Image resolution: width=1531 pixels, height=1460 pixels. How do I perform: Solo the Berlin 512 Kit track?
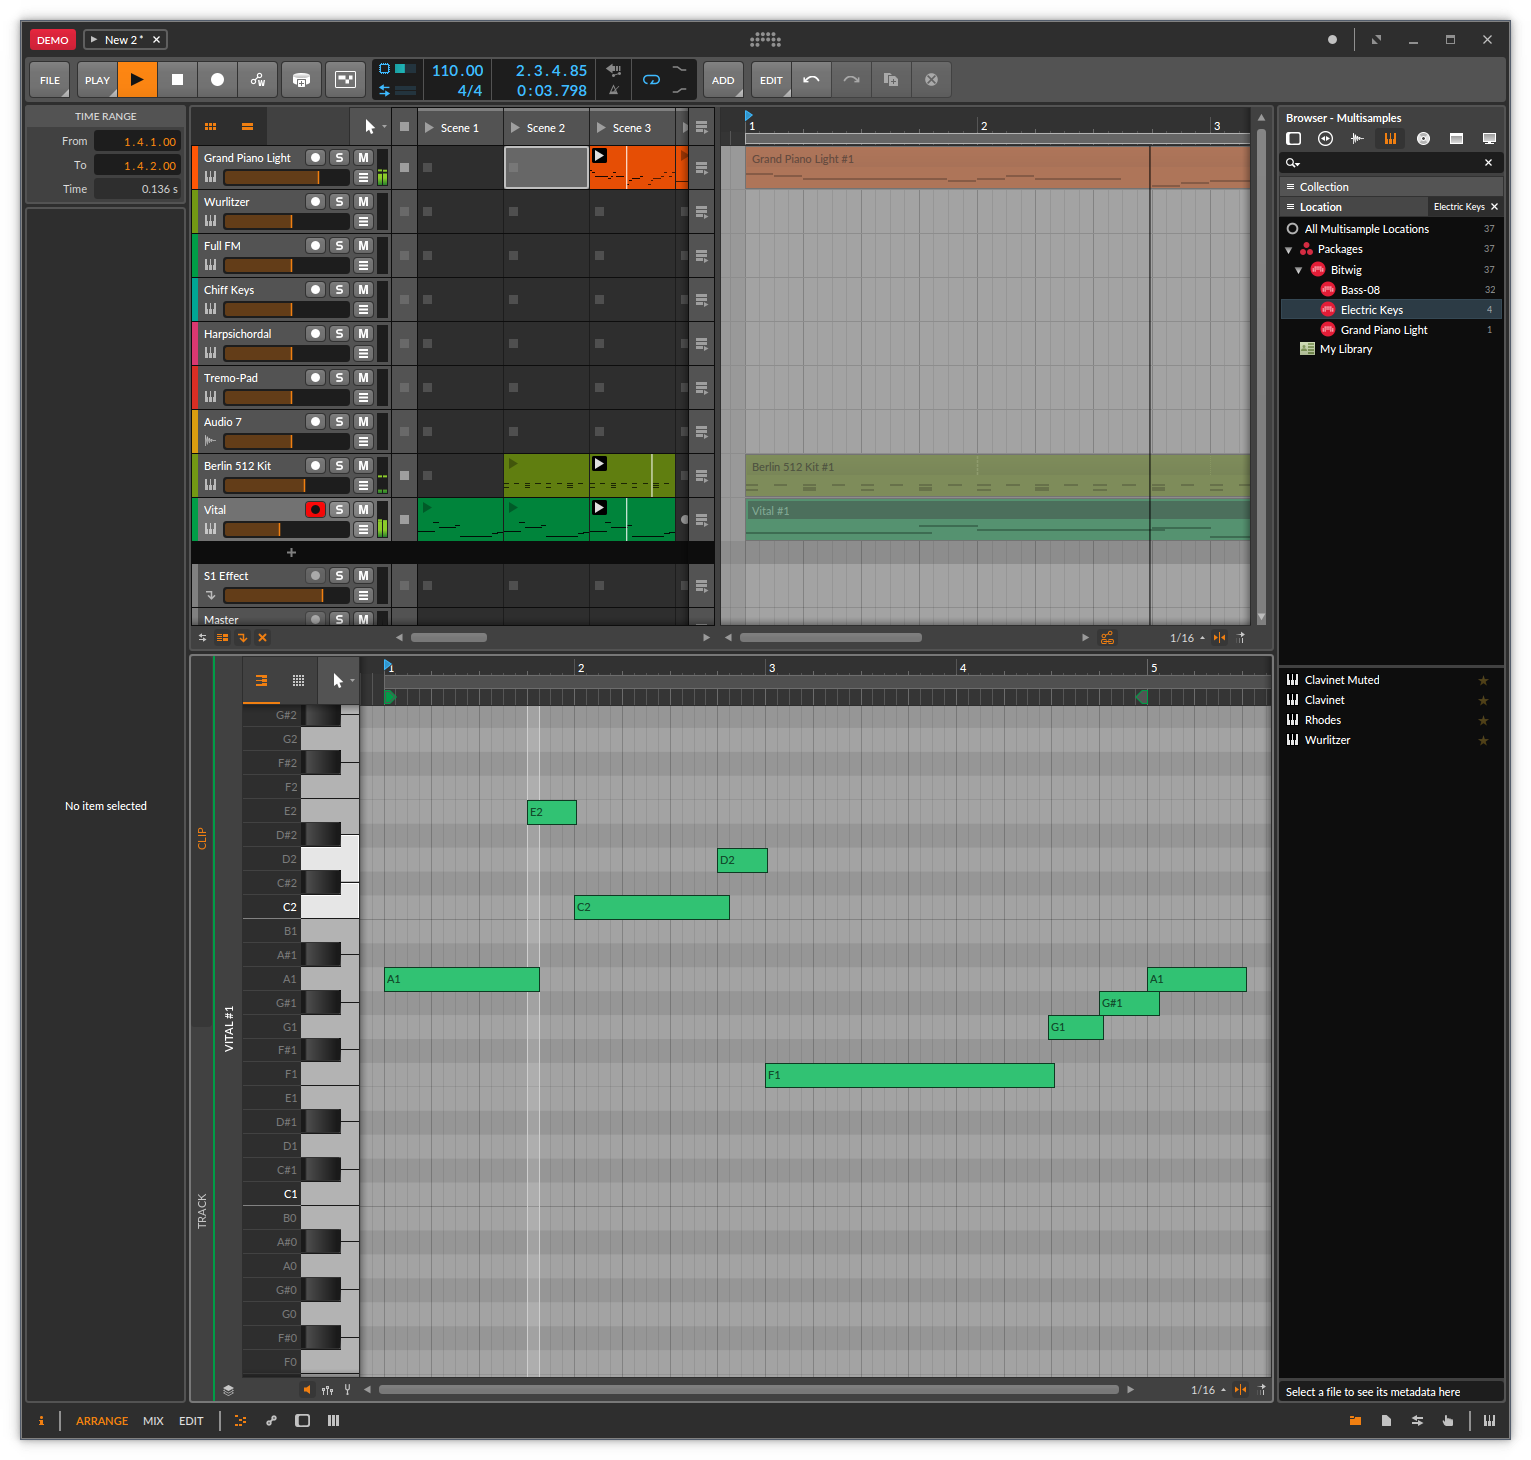point(340,466)
